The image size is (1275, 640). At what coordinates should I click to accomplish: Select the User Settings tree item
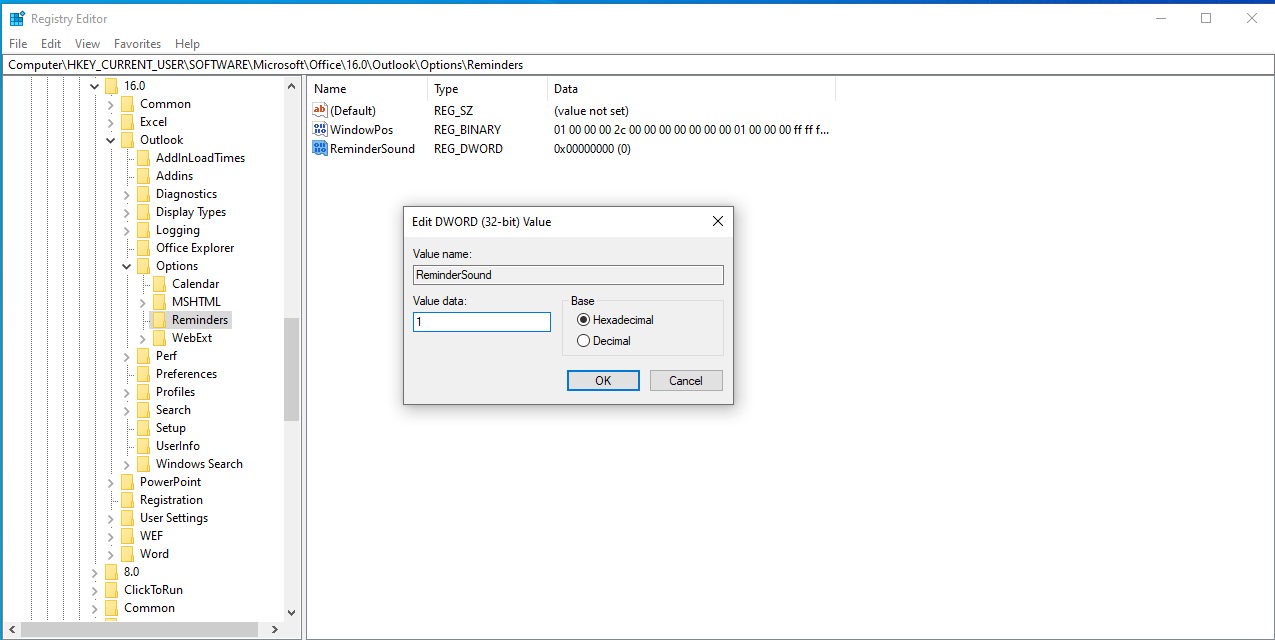(x=174, y=518)
